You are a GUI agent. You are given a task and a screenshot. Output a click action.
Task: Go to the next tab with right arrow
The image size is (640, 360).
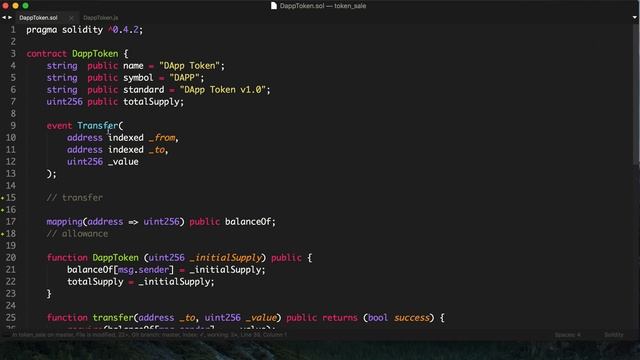tap(10, 18)
